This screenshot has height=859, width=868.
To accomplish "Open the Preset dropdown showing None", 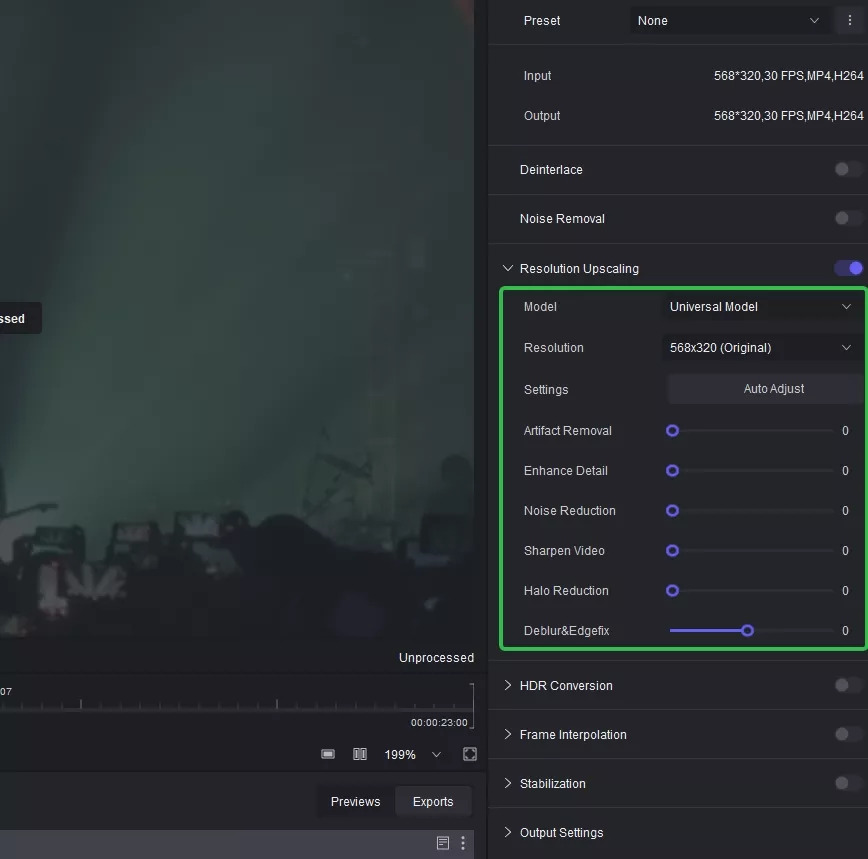I will pyautogui.click(x=728, y=21).
